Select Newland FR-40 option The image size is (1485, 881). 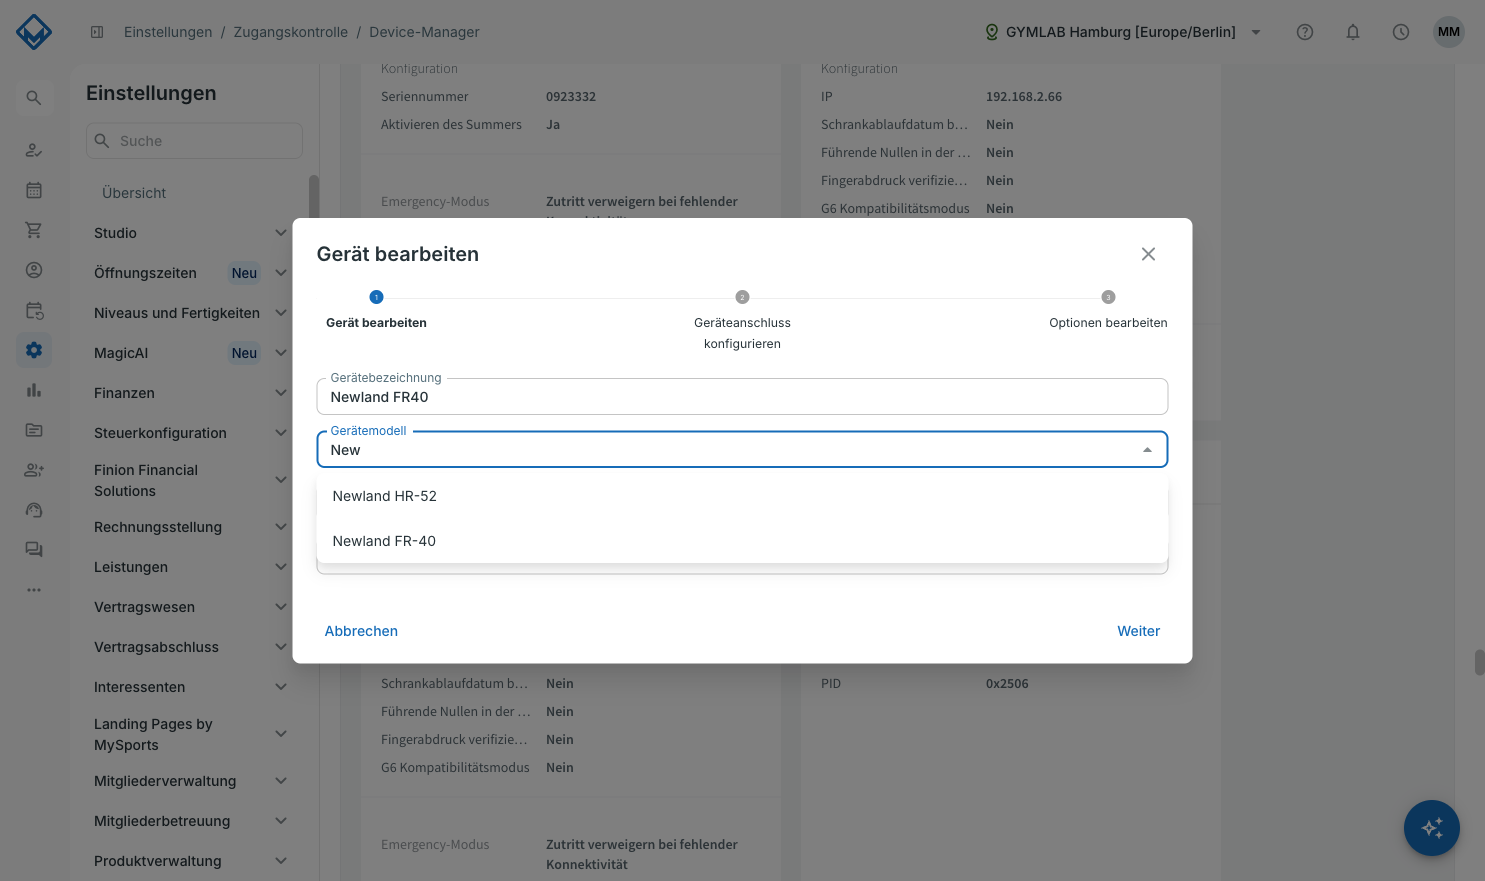click(742, 541)
